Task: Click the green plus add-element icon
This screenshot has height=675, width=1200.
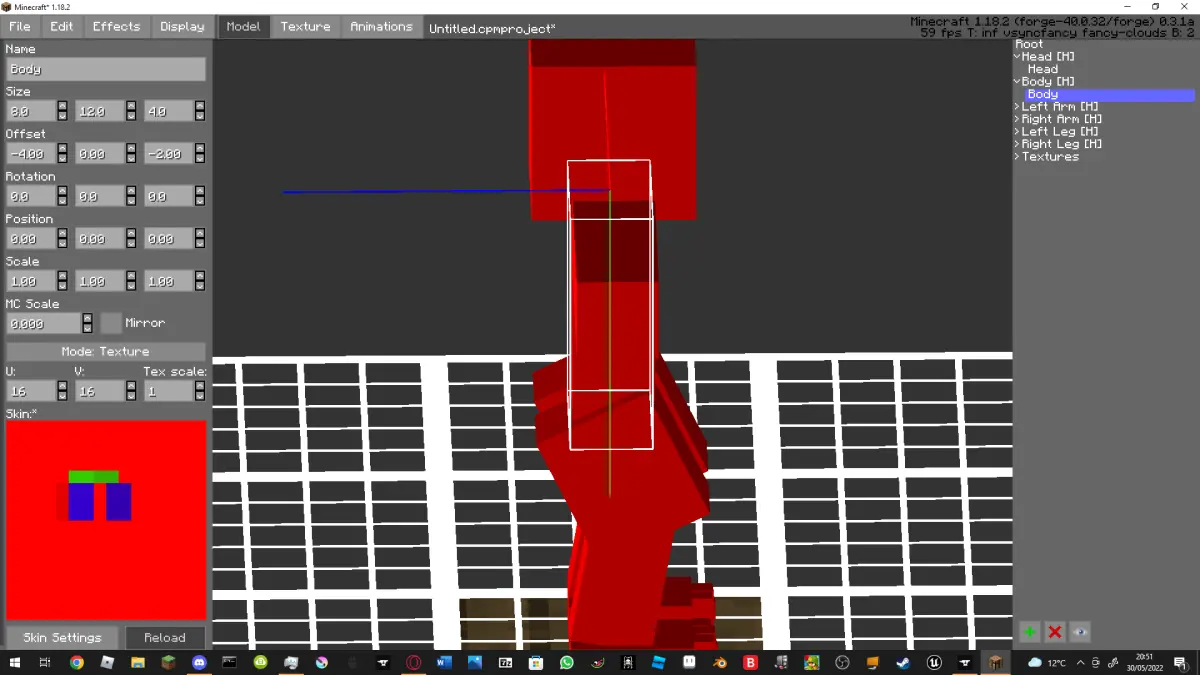Action: (x=1029, y=632)
